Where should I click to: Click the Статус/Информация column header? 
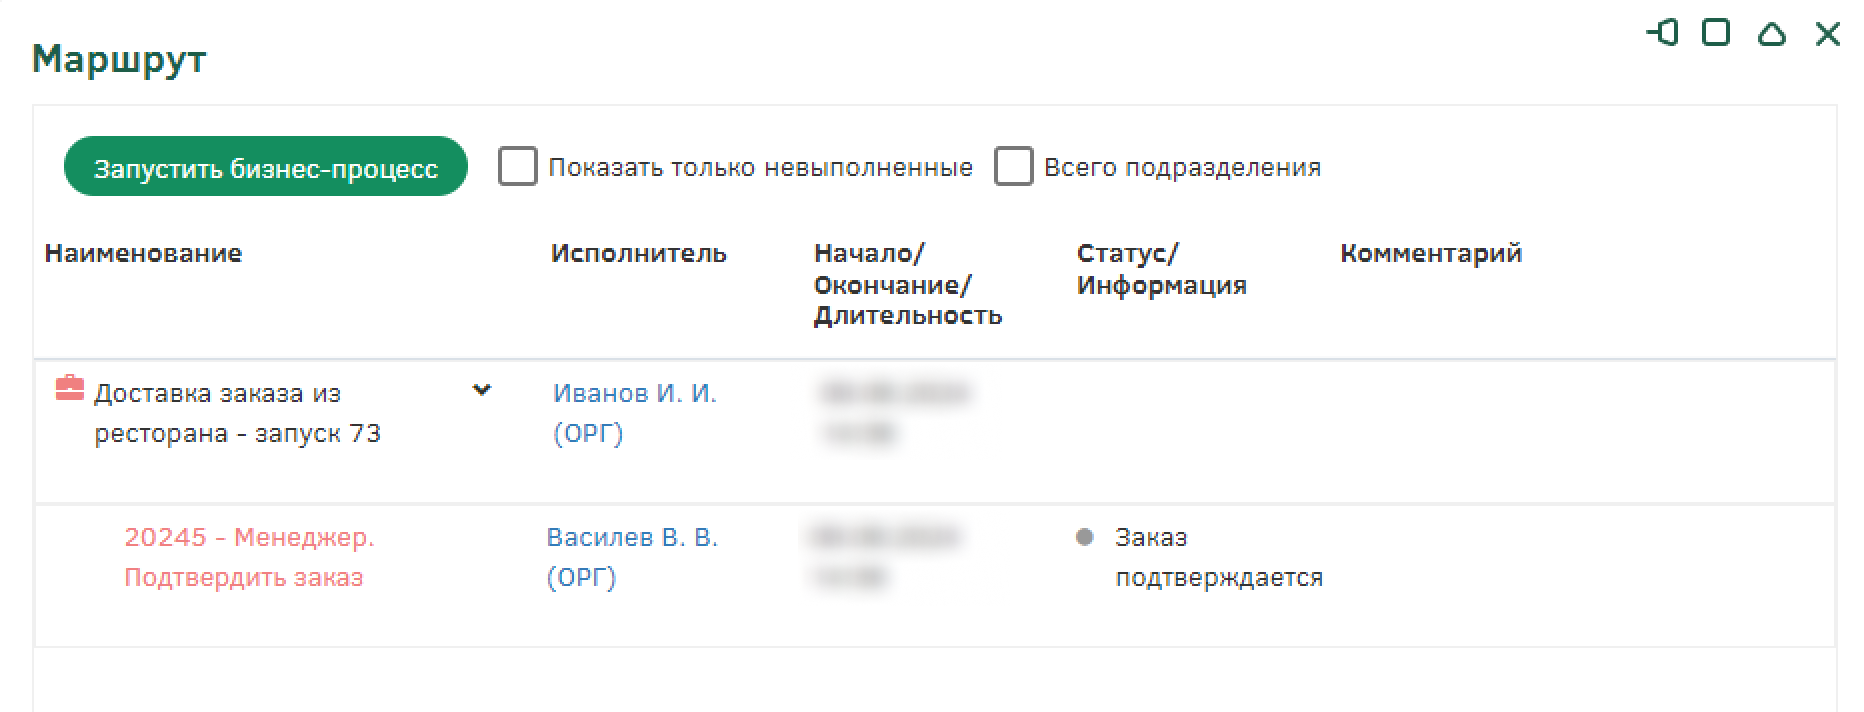tap(1161, 270)
